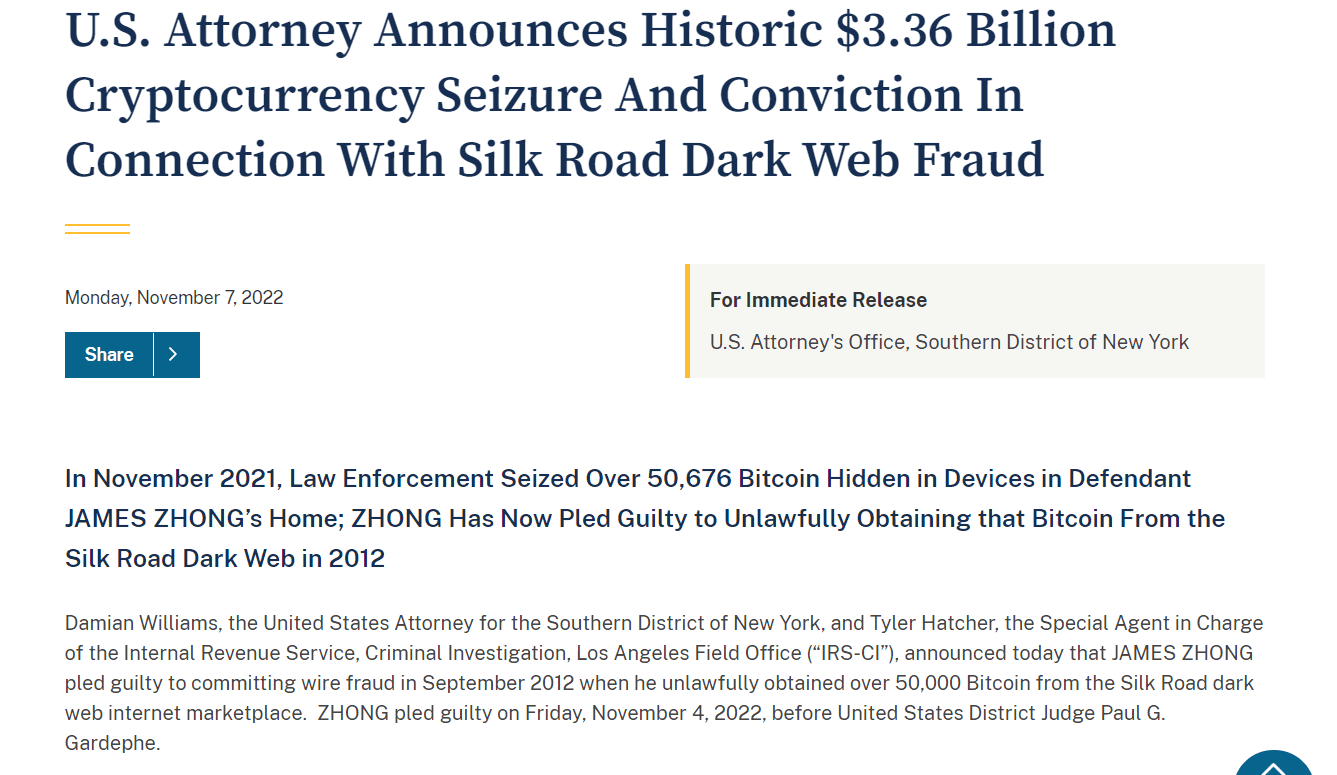Click the 'For Immediate Release' label
This screenshot has height=775, width=1337.
click(x=818, y=300)
